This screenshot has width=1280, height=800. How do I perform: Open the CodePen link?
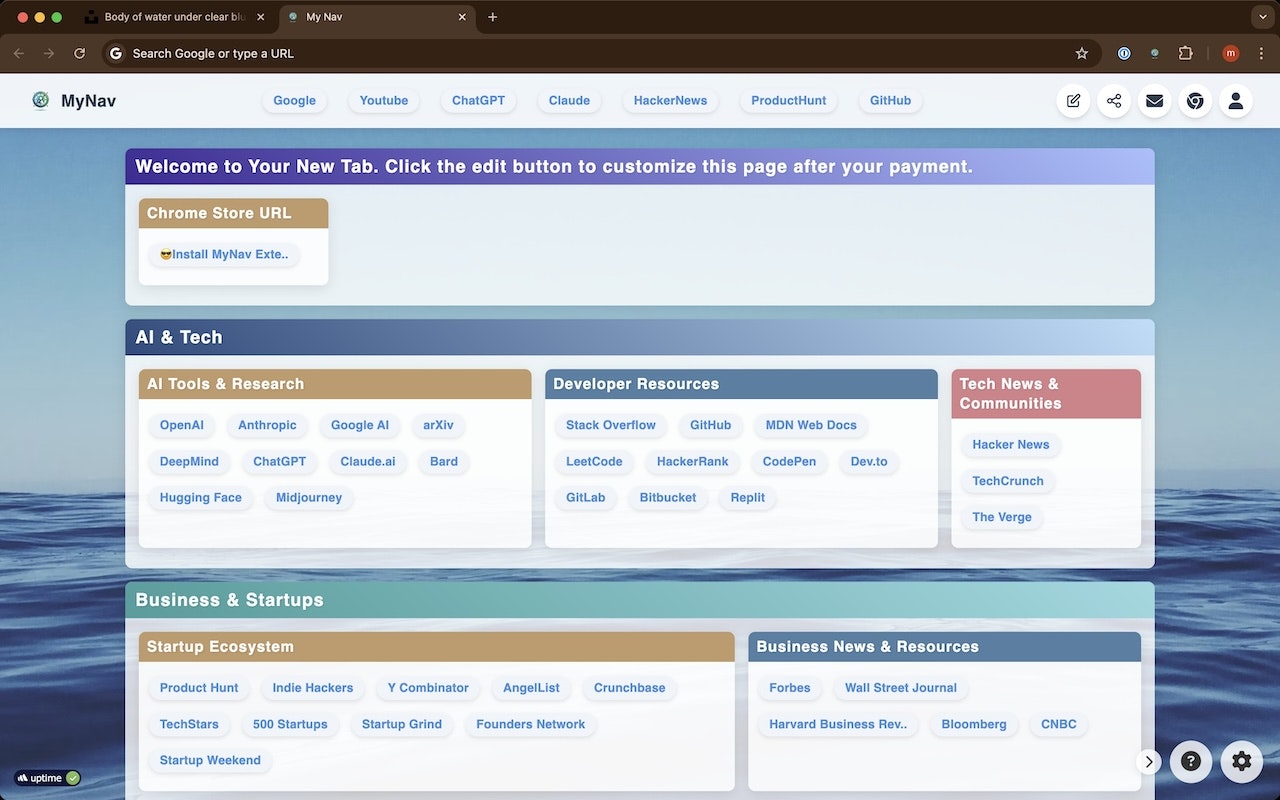click(x=789, y=462)
